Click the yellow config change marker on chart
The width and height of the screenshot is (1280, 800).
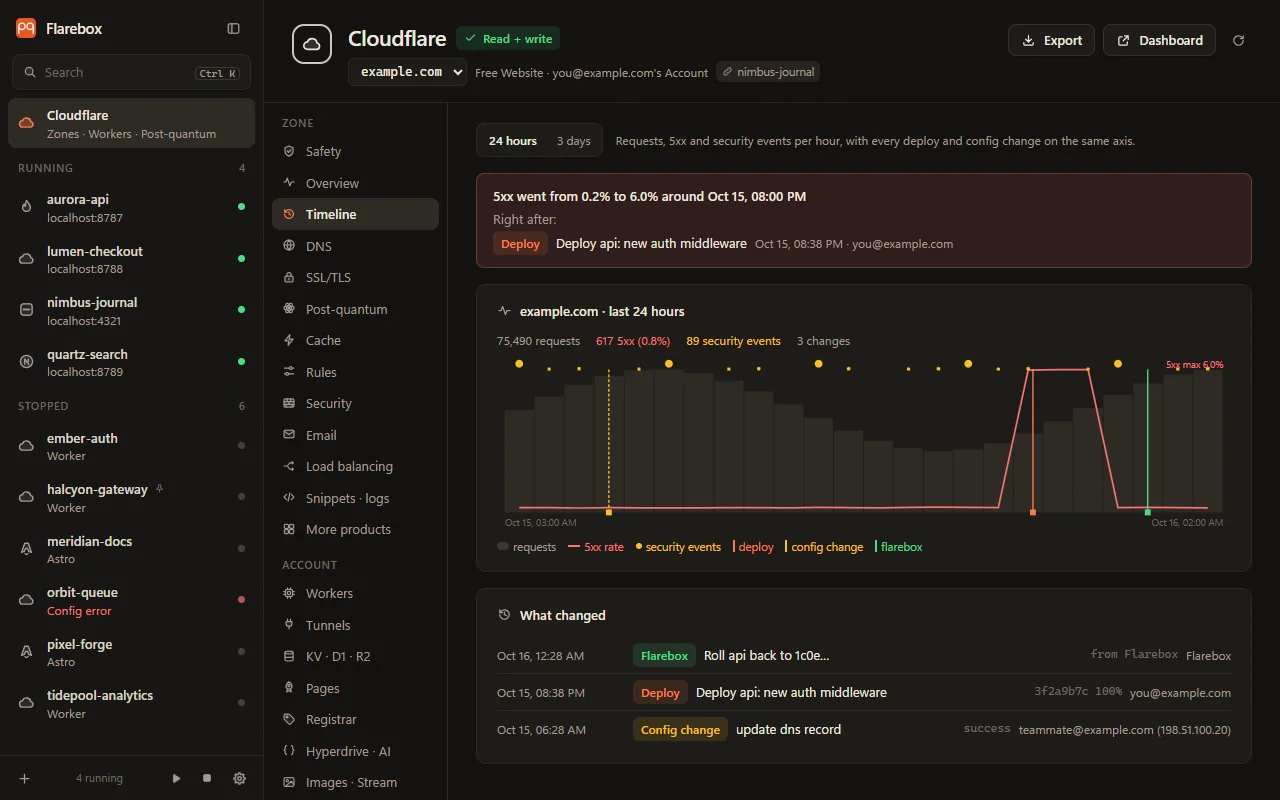tap(609, 512)
